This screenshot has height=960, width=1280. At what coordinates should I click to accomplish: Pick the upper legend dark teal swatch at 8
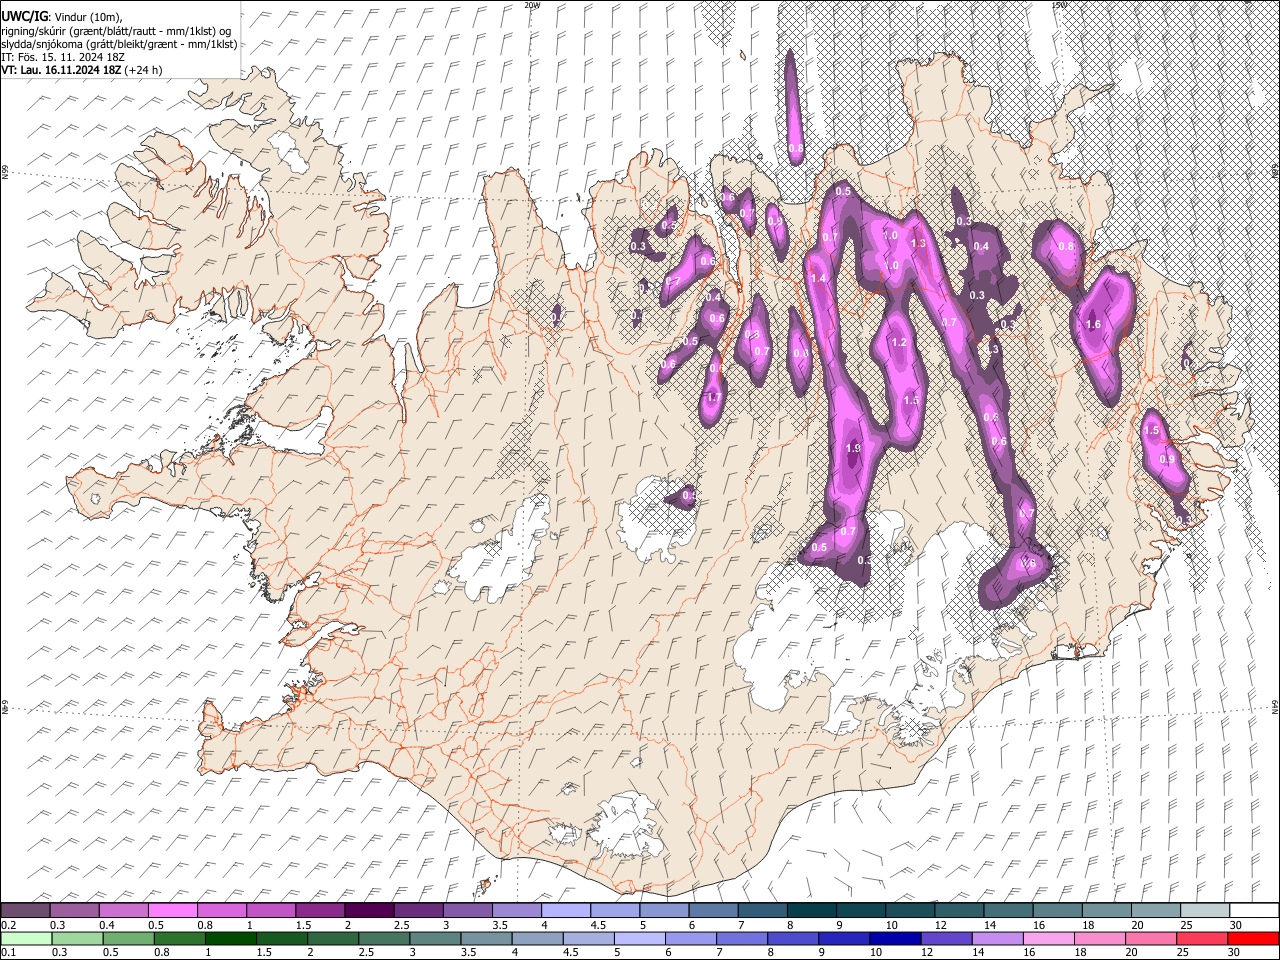(810, 910)
